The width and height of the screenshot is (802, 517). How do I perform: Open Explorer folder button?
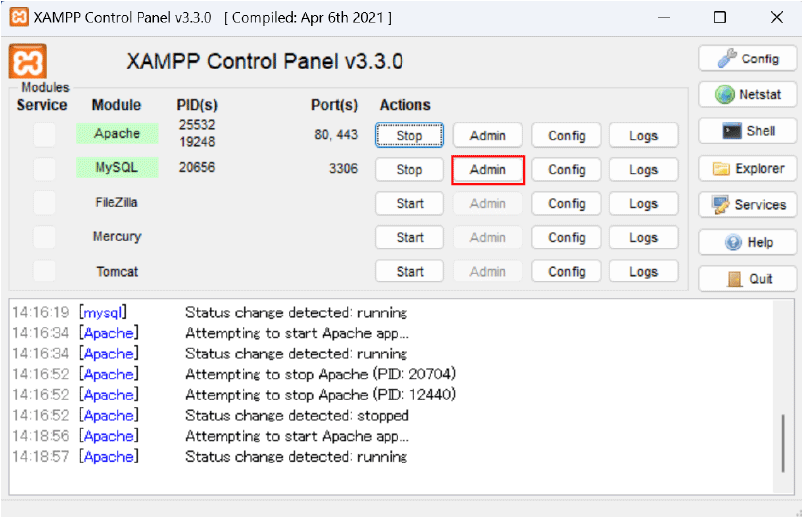click(x=748, y=168)
